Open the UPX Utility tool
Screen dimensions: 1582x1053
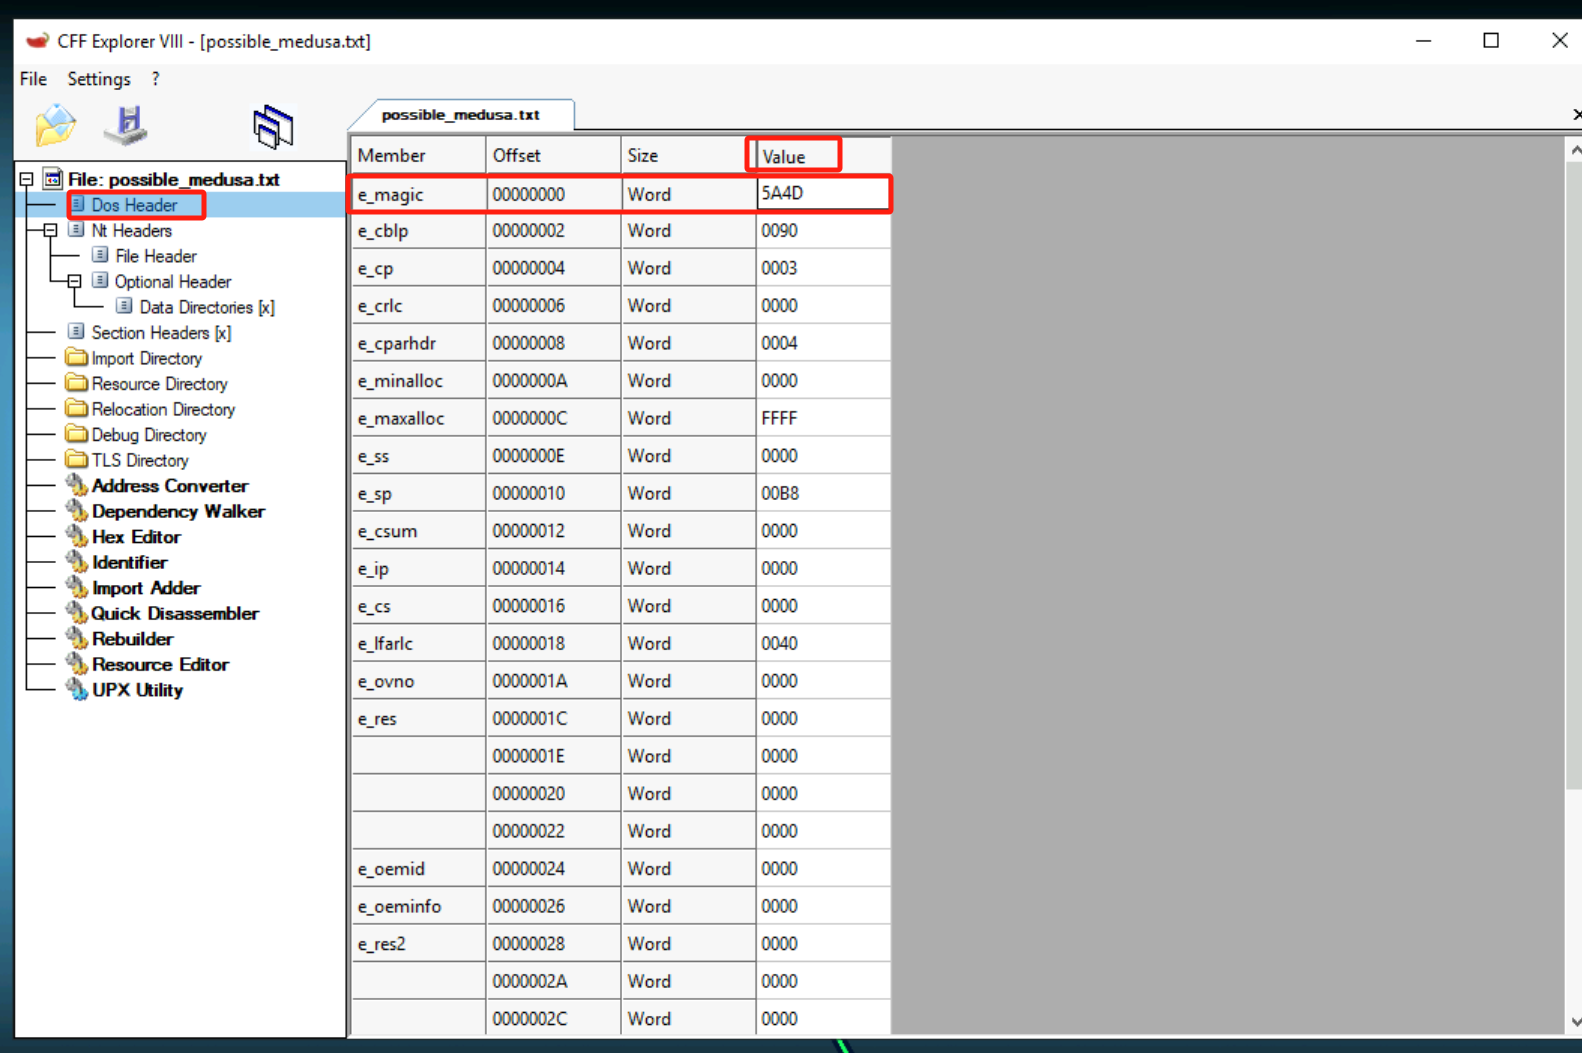point(137,690)
